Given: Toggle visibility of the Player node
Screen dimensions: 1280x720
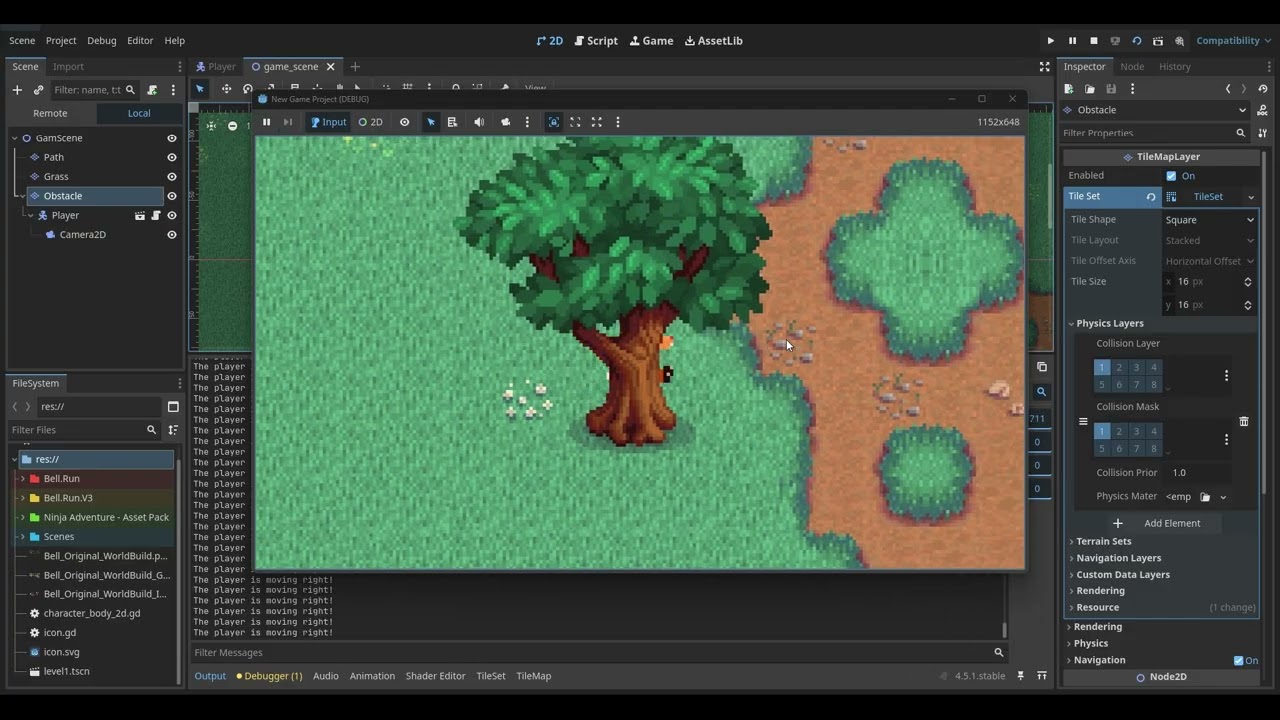Looking at the screenshot, I should point(172,215).
